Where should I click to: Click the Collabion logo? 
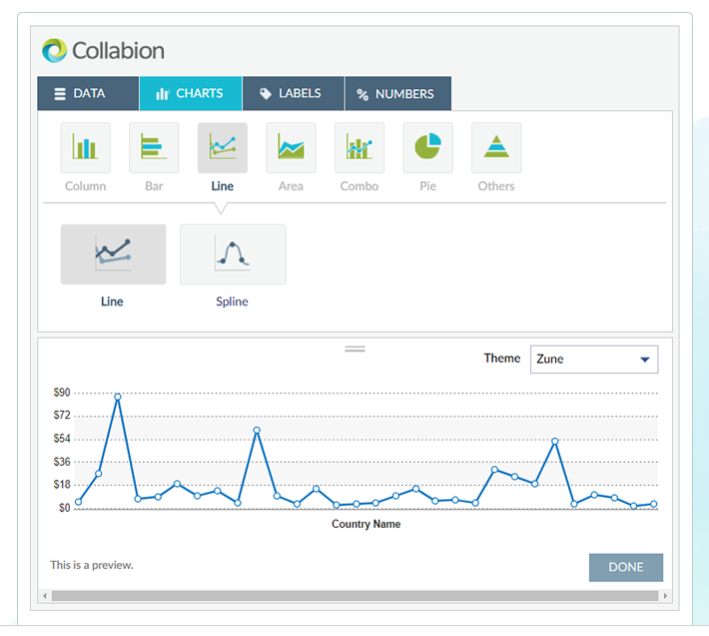click(103, 51)
